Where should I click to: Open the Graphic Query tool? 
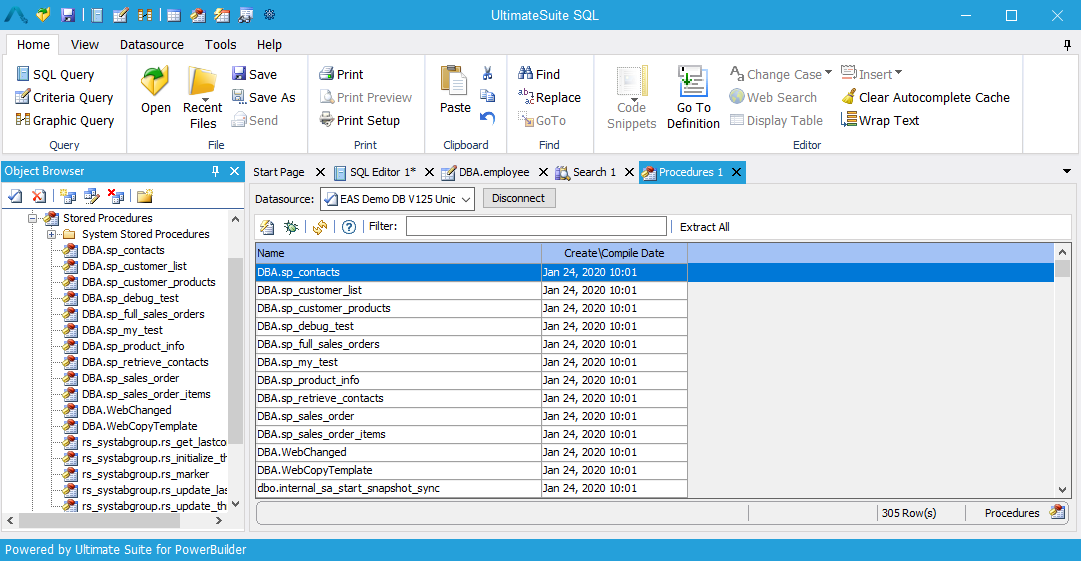coord(23,121)
